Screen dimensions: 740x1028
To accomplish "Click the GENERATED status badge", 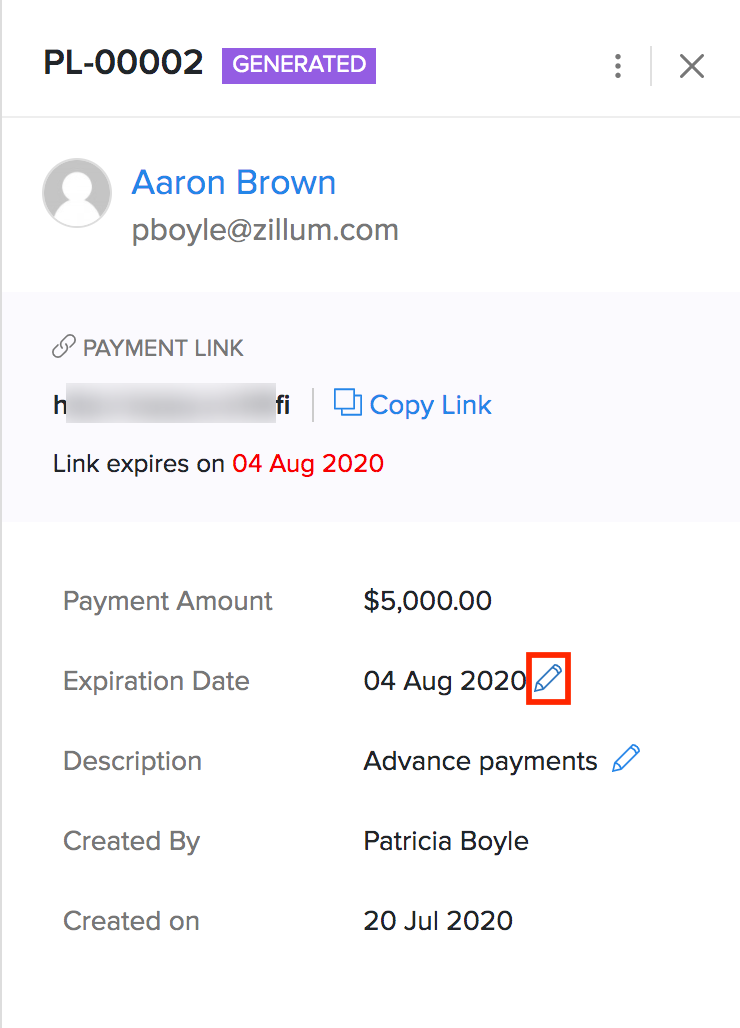I will [x=299, y=65].
